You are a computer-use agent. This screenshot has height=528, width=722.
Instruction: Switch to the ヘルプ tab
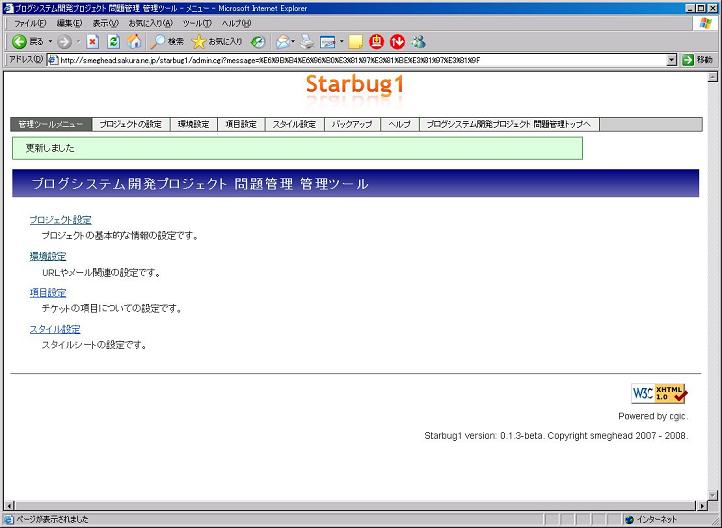[x=399, y=125]
